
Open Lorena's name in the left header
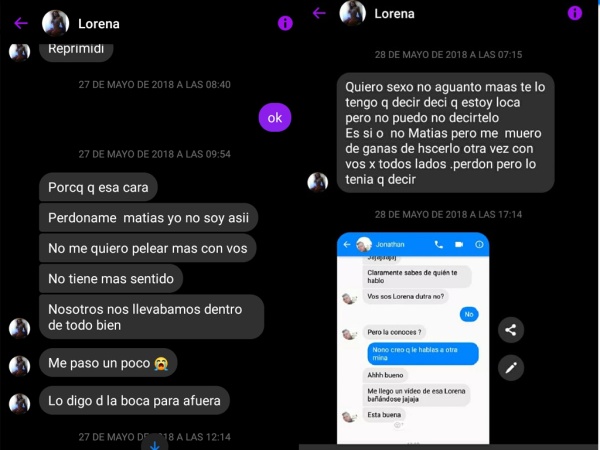click(99, 24)
